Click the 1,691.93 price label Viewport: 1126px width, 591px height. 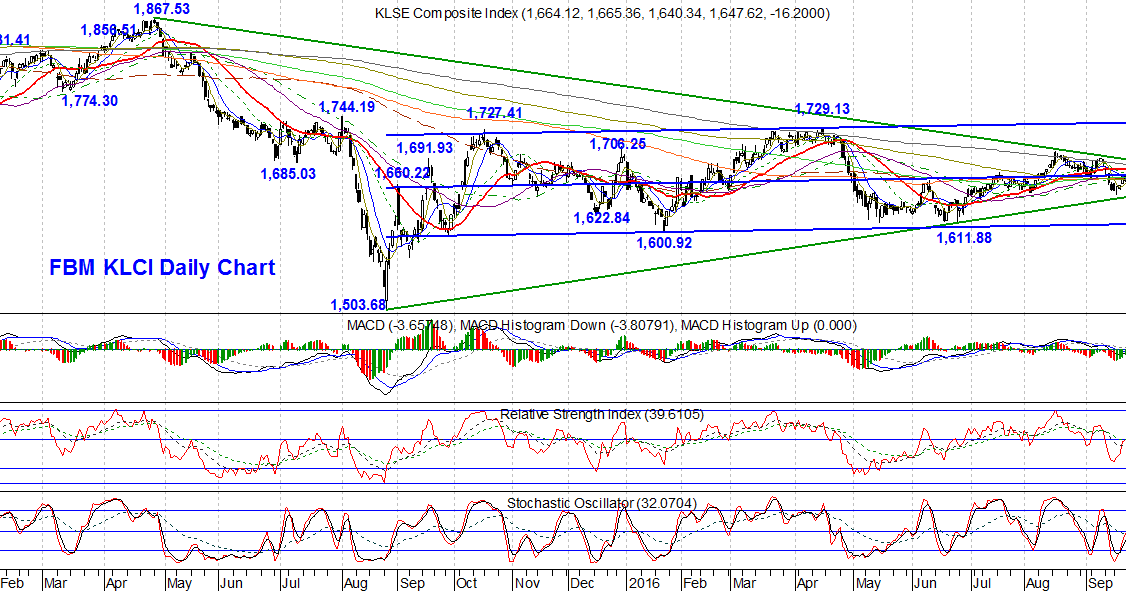tap(424, 148)
